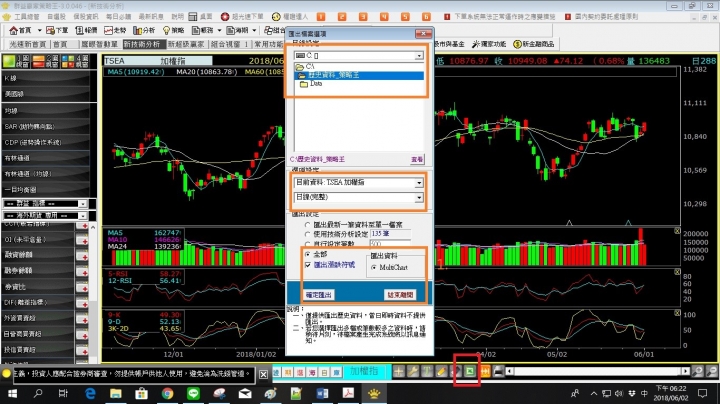Viewport: 720px width, 404px height.
Task: Open 桌面 desktop layout icon in menu bar
Action: 200,17
